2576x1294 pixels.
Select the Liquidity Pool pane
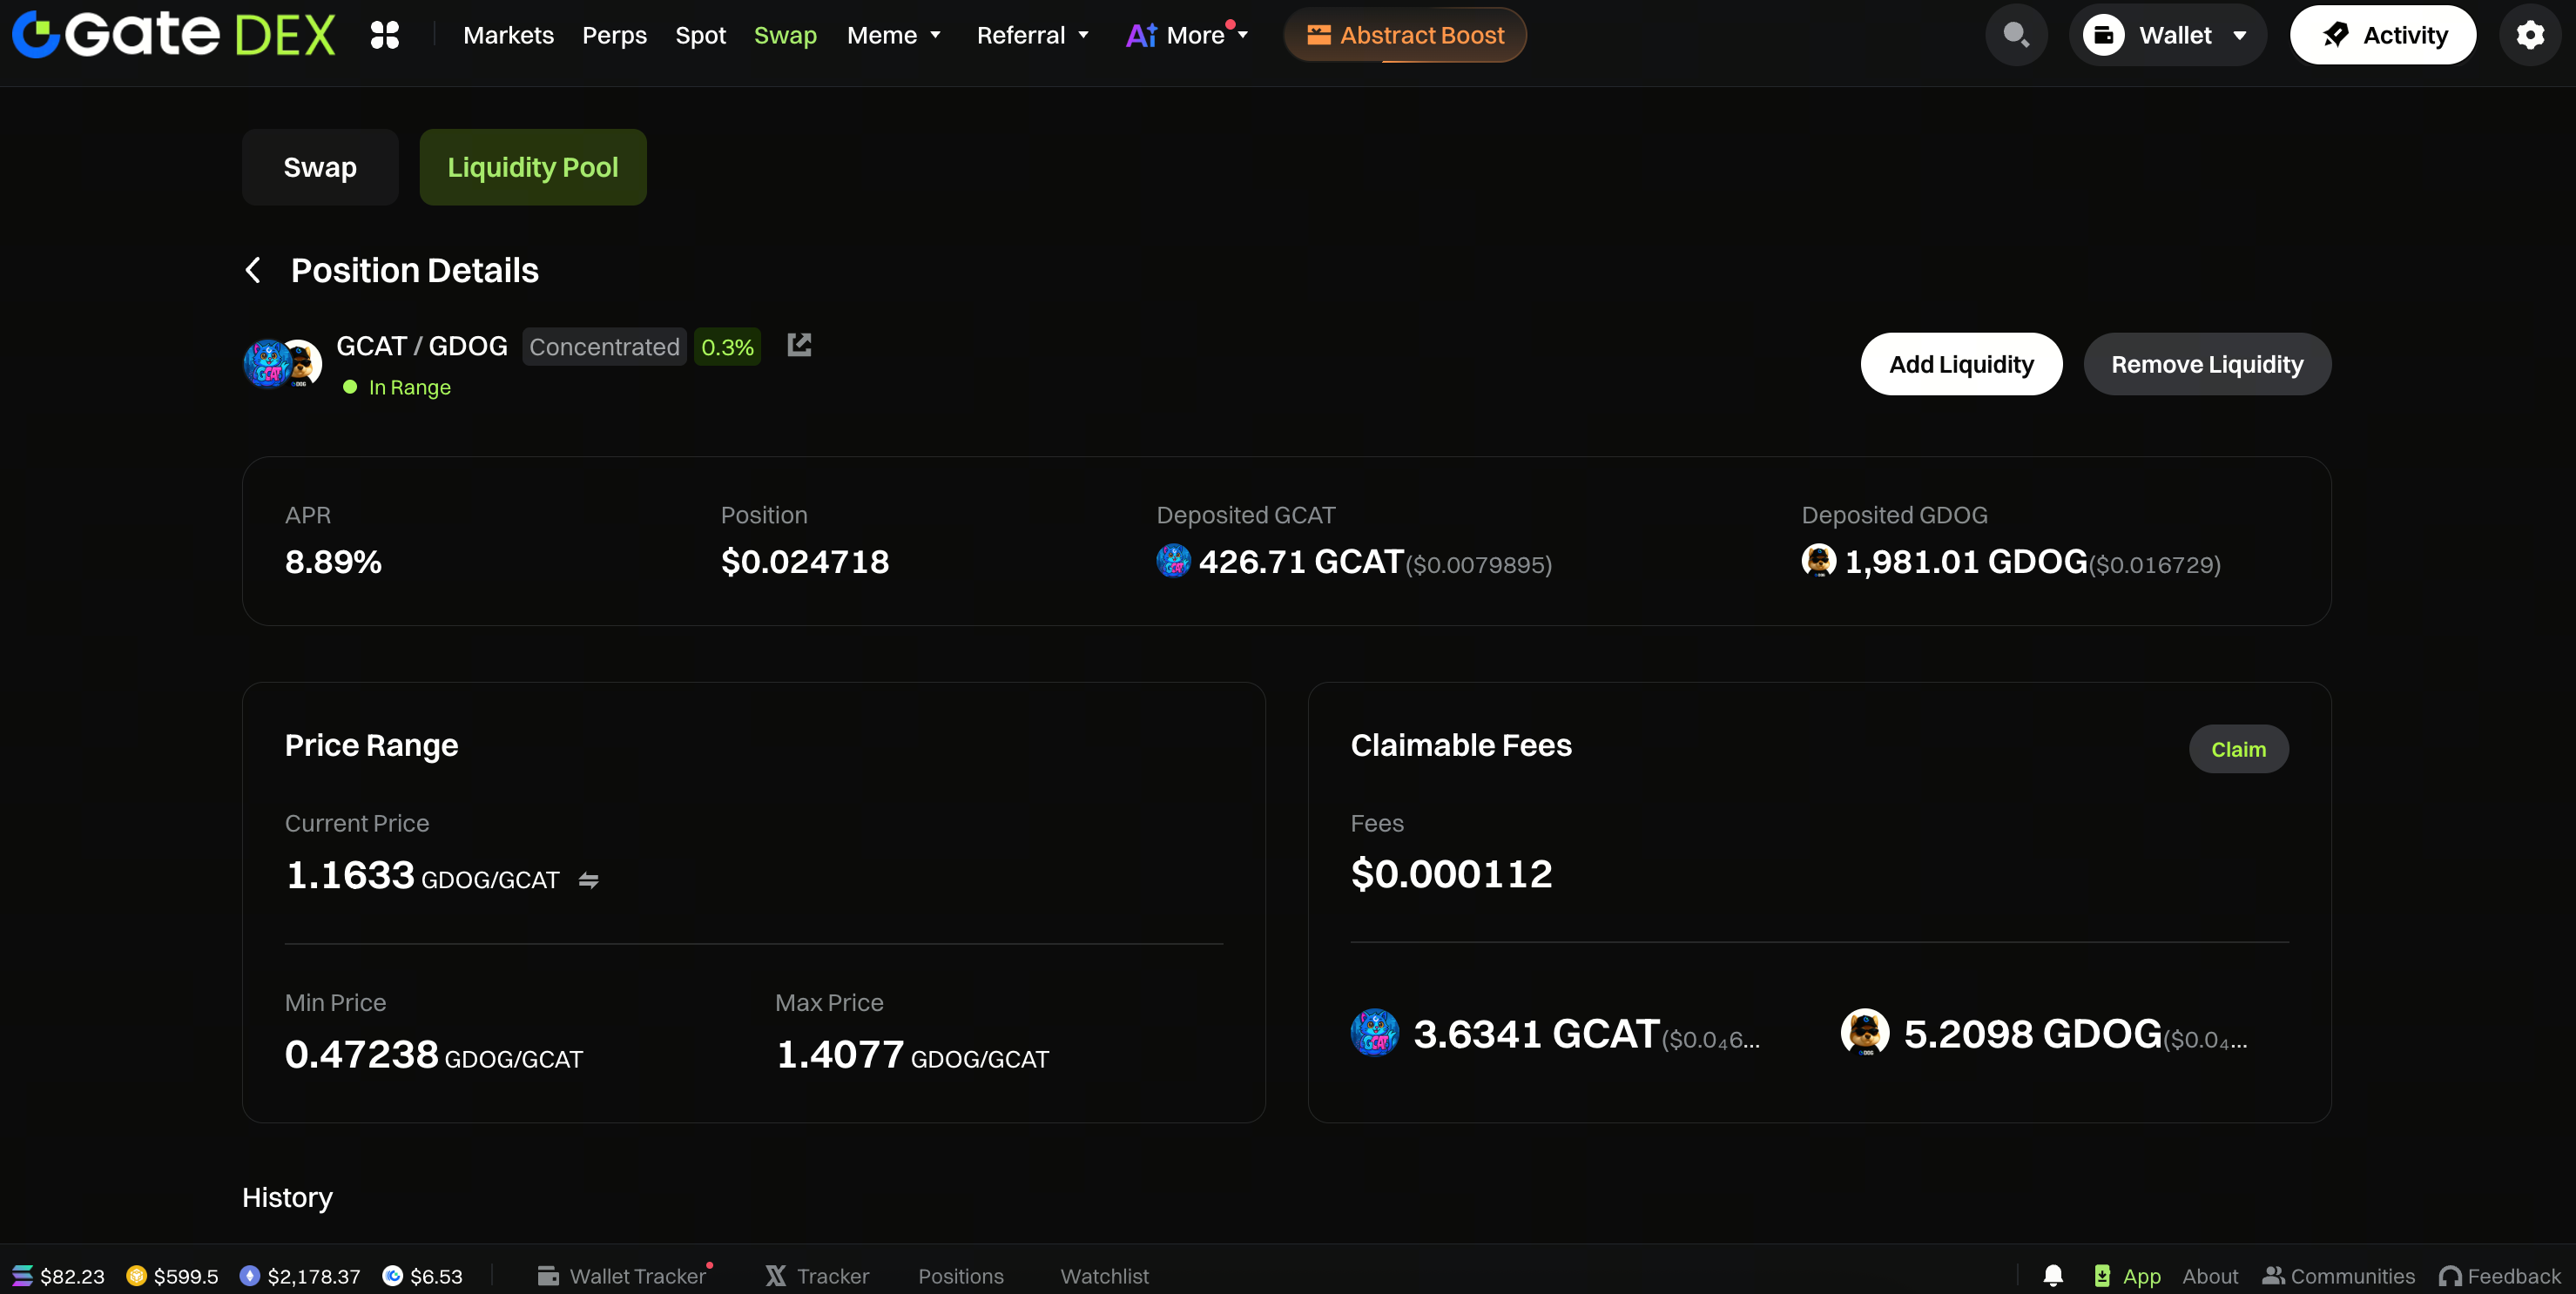[532, 167]
